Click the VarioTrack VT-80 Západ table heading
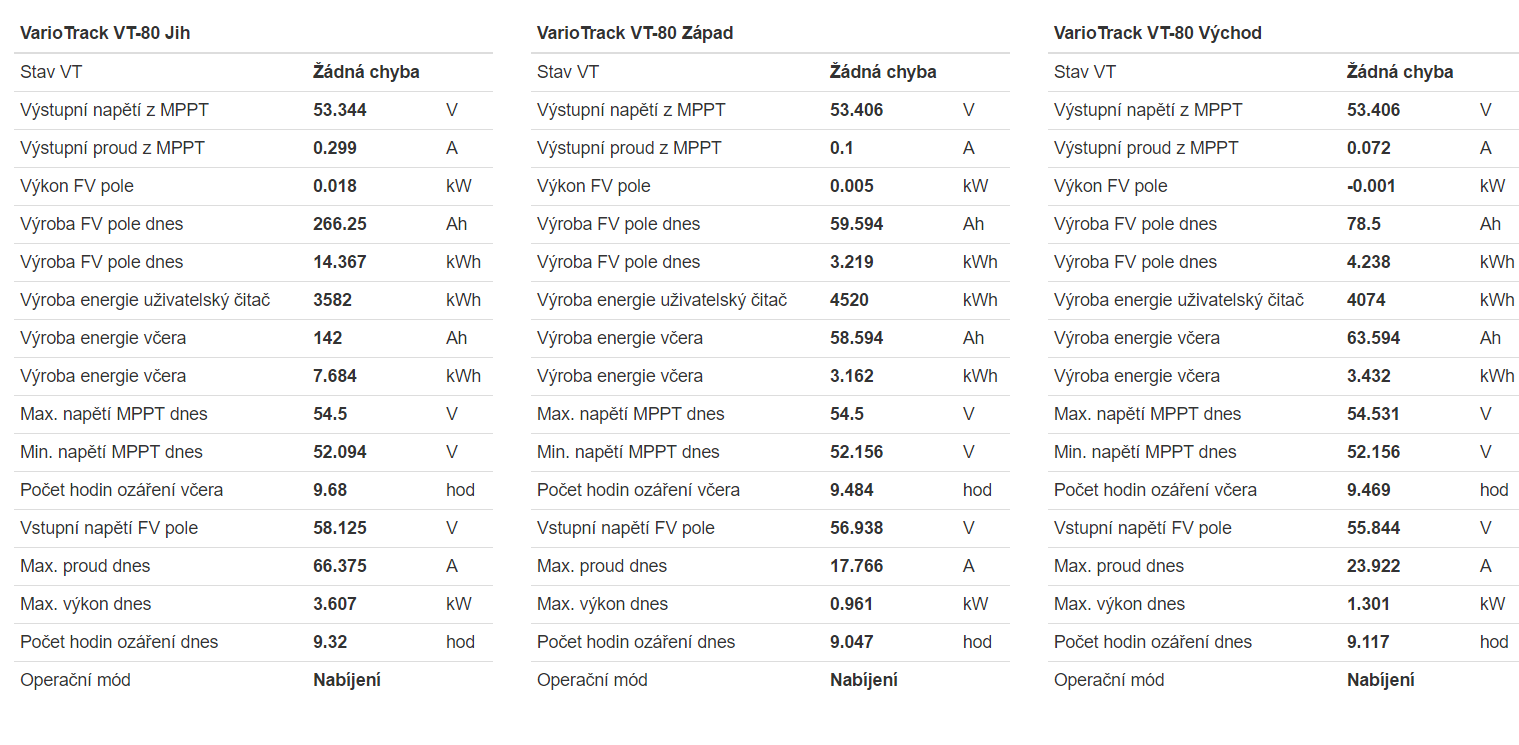This screenshot has height=745, width=1519. [x=635, y=33]
